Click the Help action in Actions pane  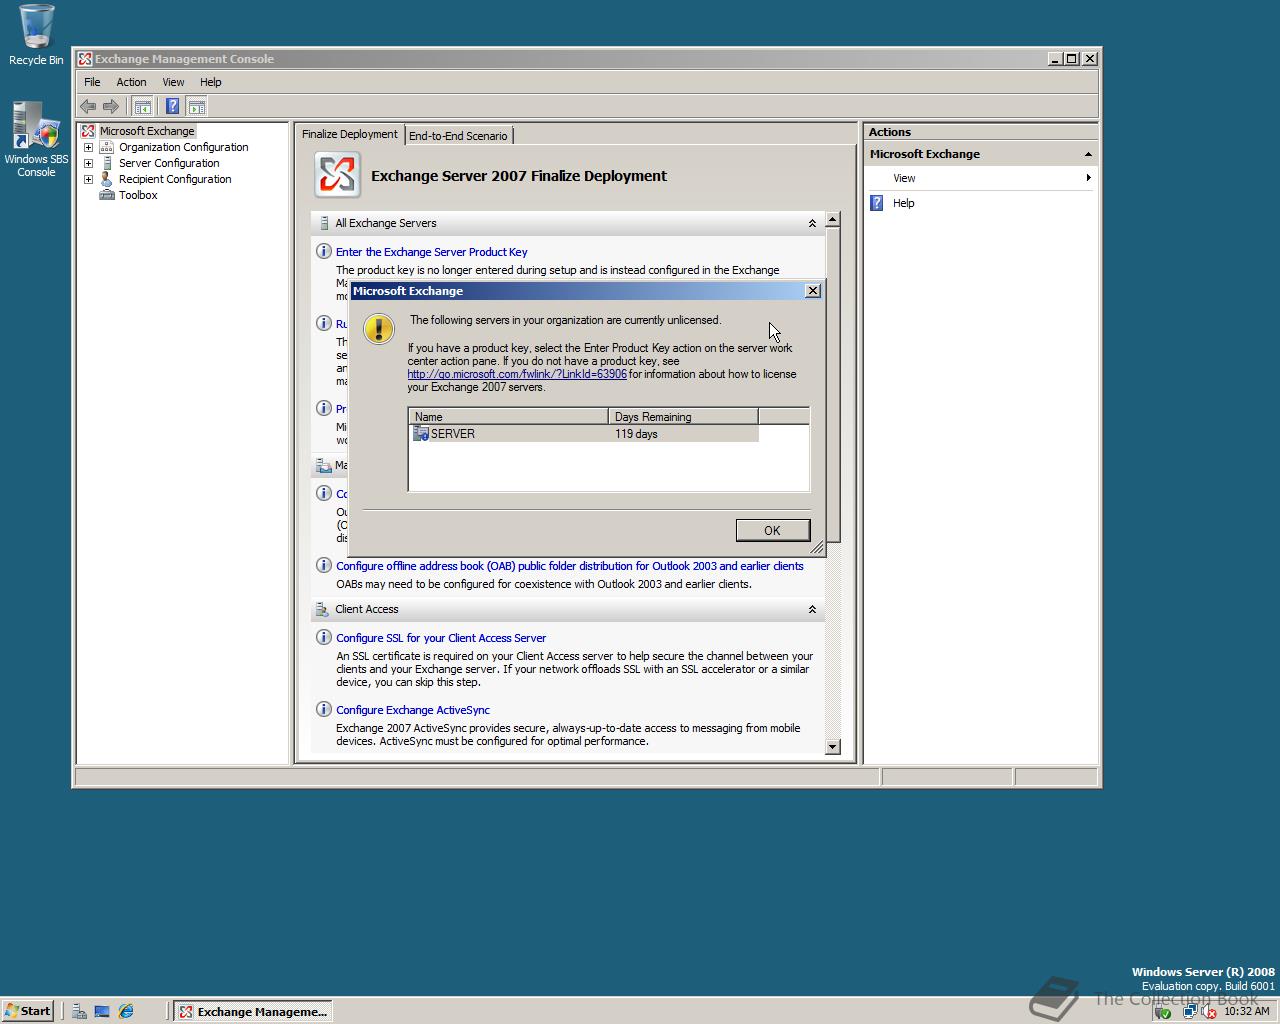click(x=903, y=203)
